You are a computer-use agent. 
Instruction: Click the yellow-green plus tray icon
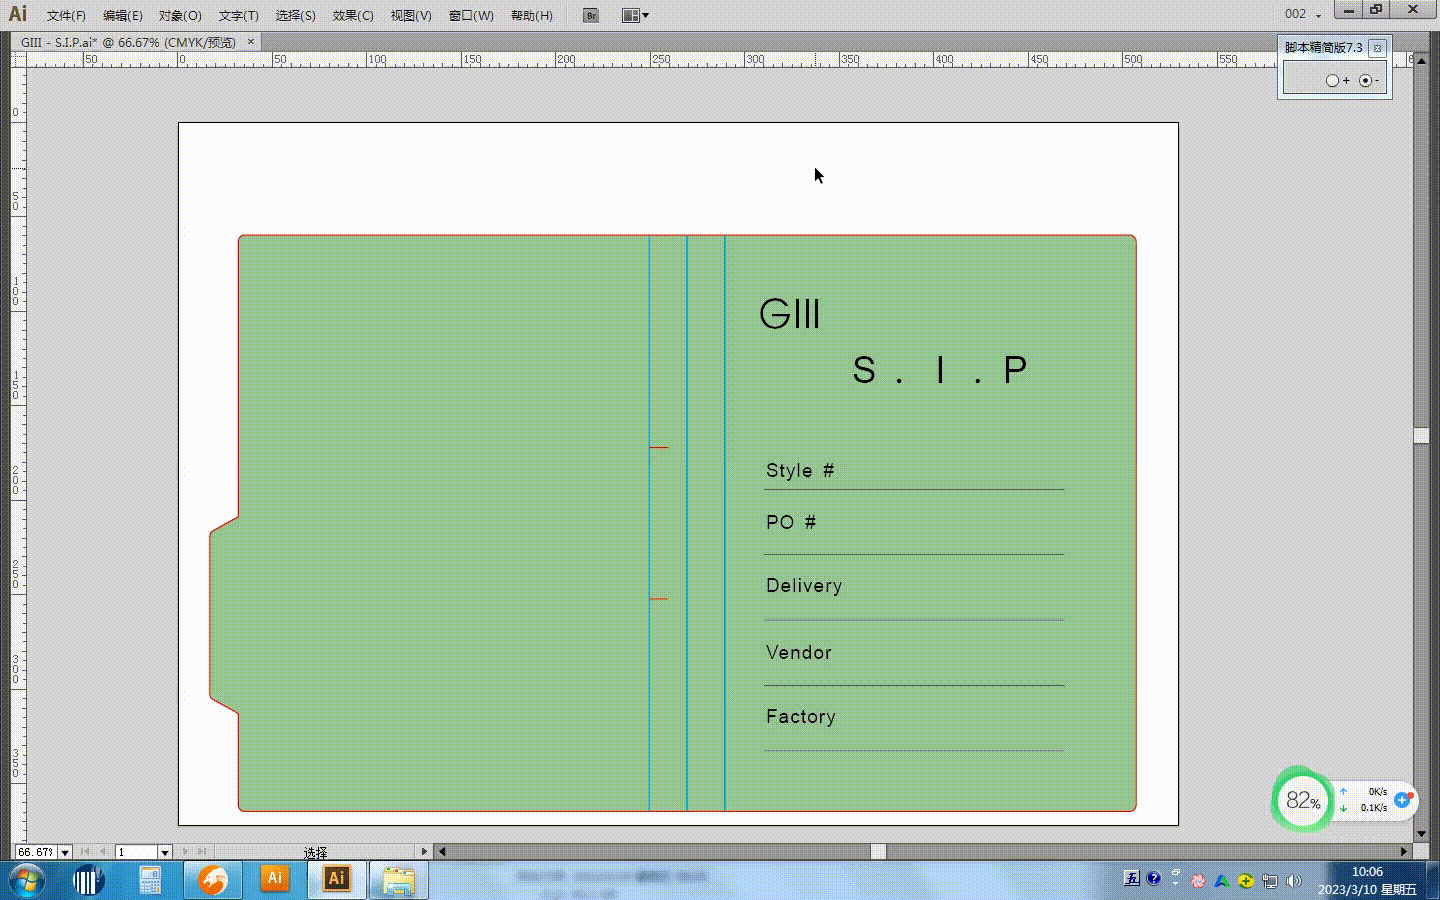coord(1245,881)
